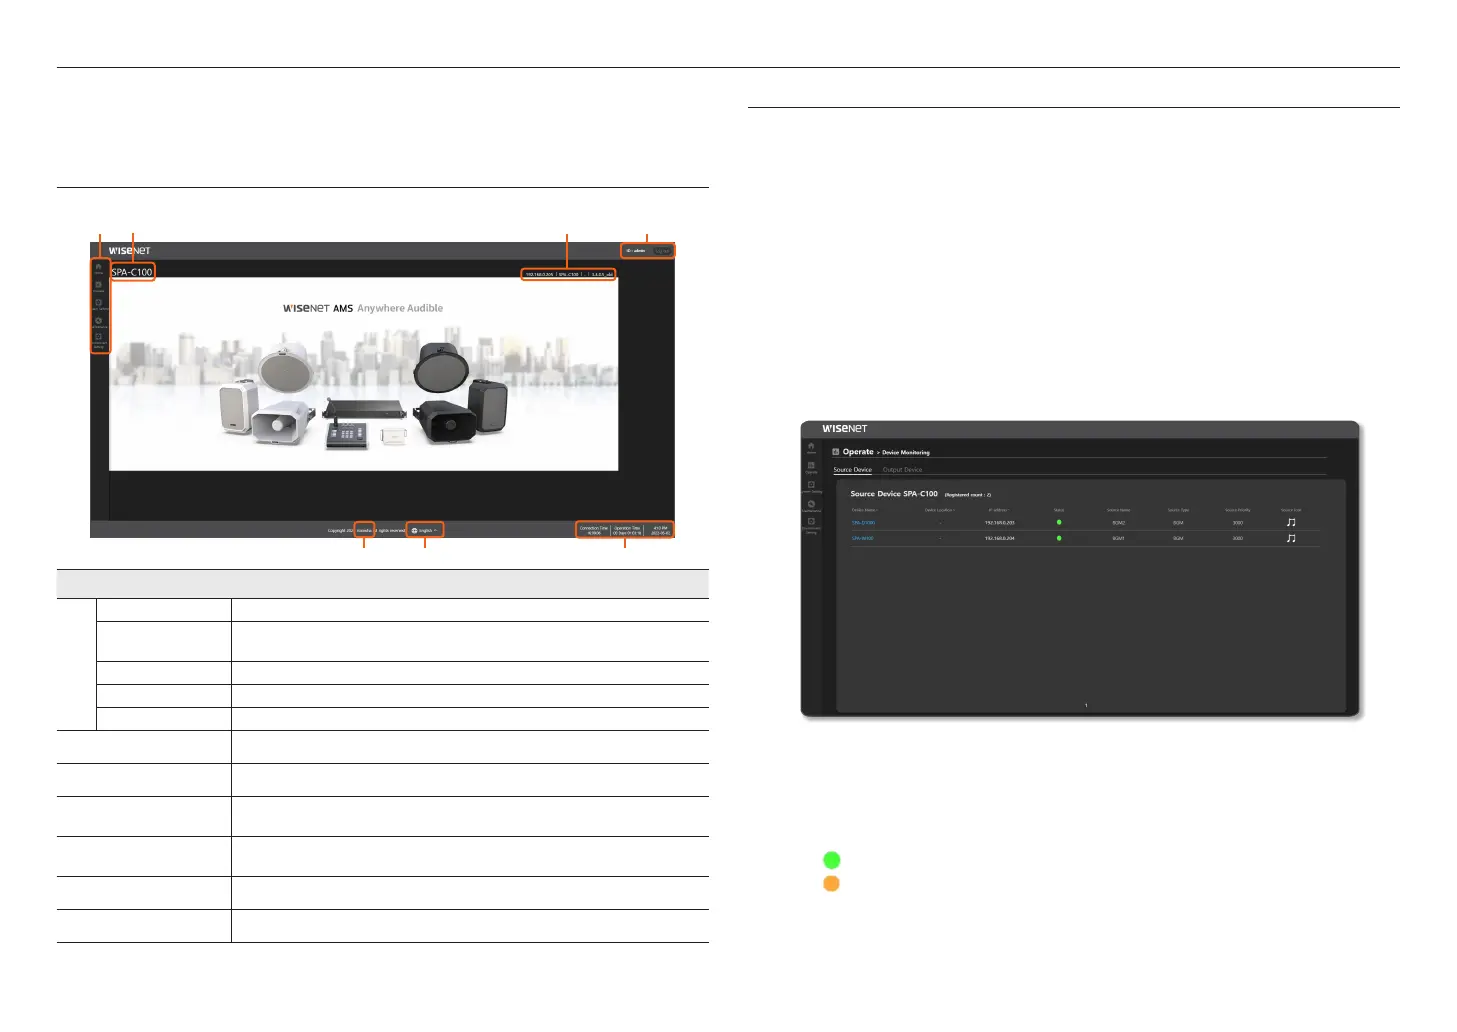The image size is (1457, 1032).
Task: Switch to the Output Device tab
Action: pos(902,470)
